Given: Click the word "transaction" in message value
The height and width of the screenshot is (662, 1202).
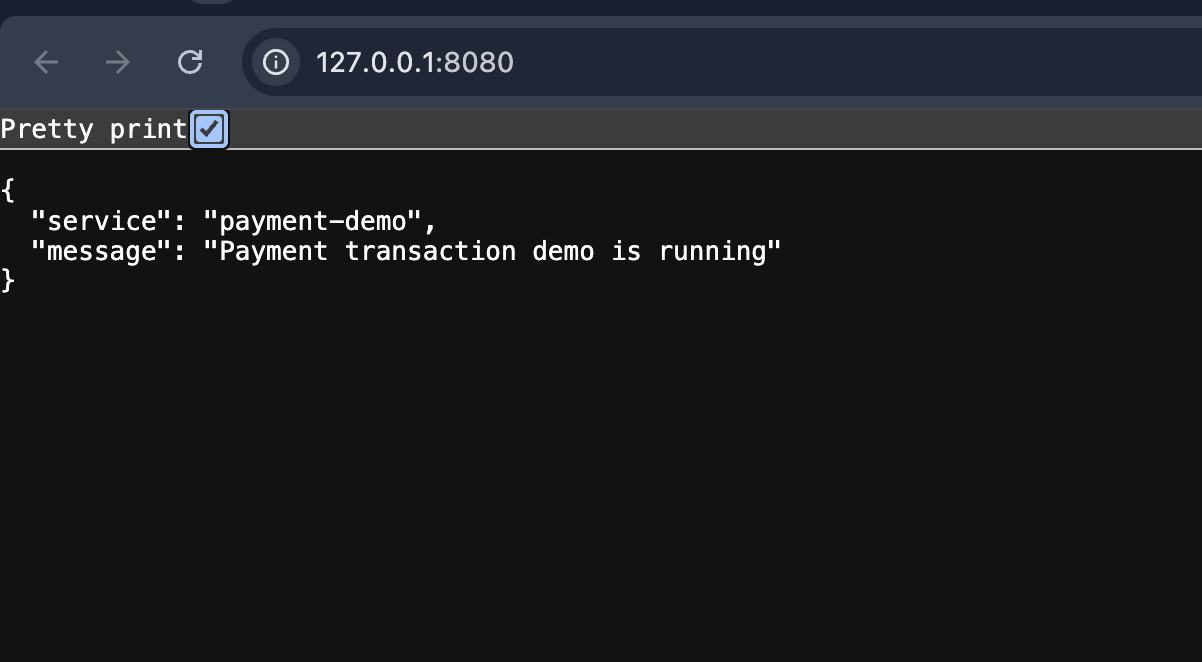Looking at the screenshot, I should 430,250.
